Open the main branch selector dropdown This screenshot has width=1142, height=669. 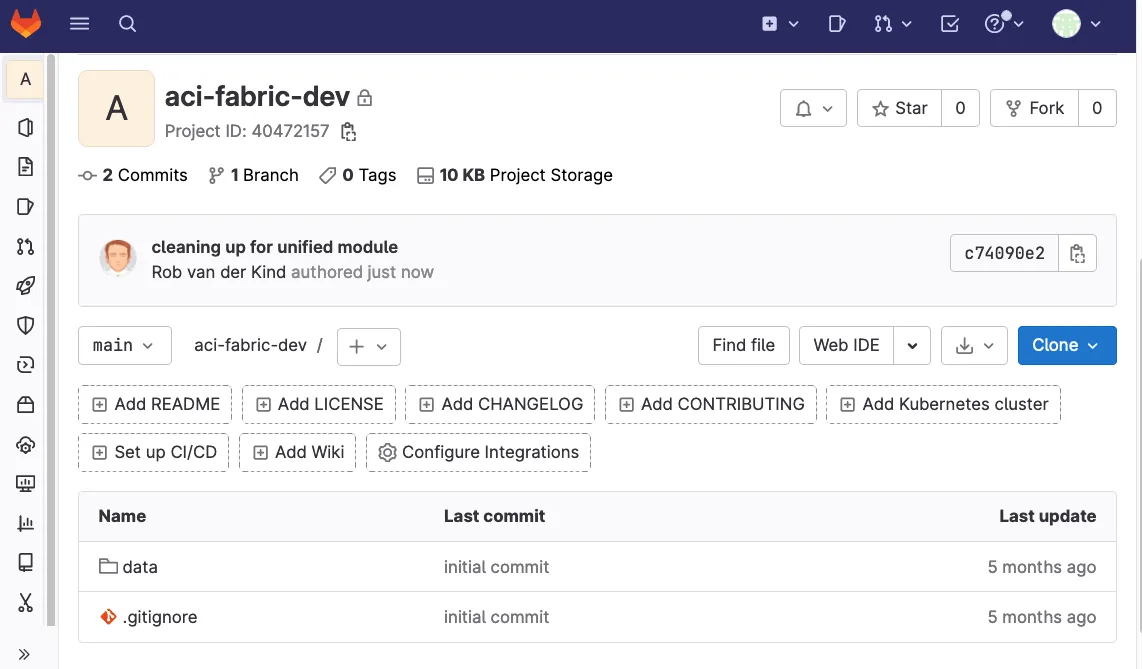pyautogui.click(x=124, y=345)
